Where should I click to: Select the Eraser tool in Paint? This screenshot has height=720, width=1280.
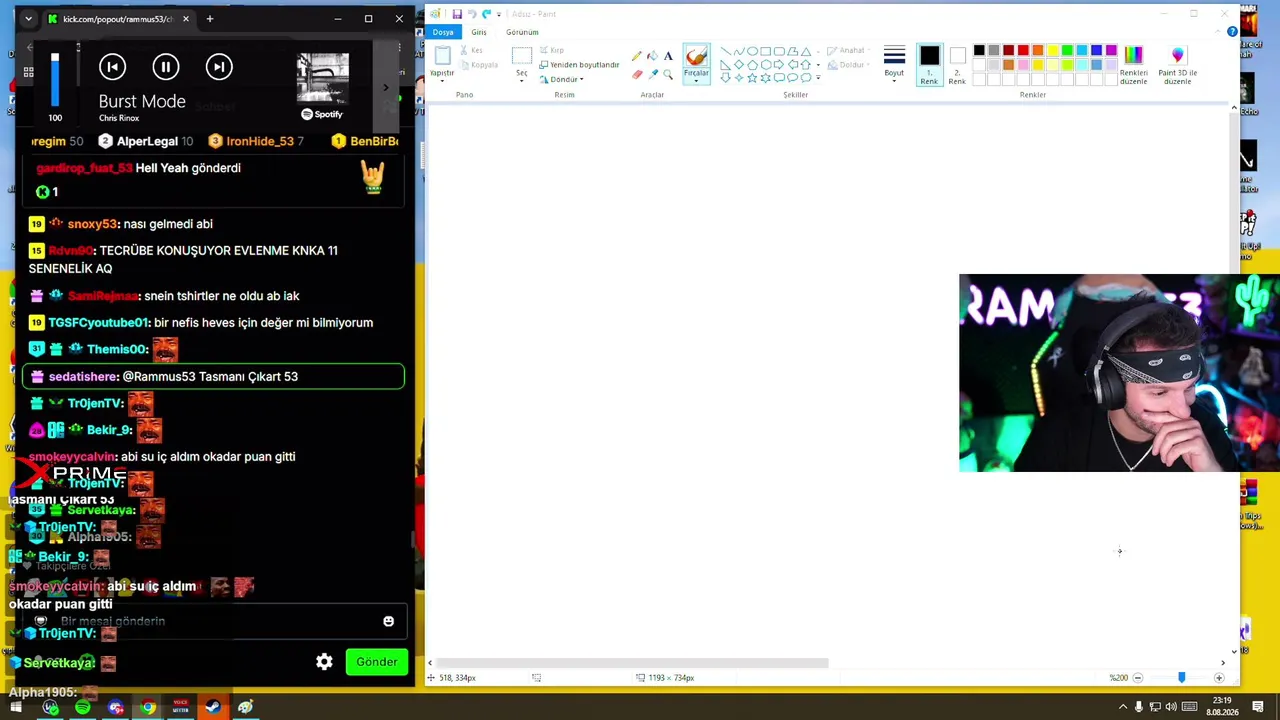[637, 74]
